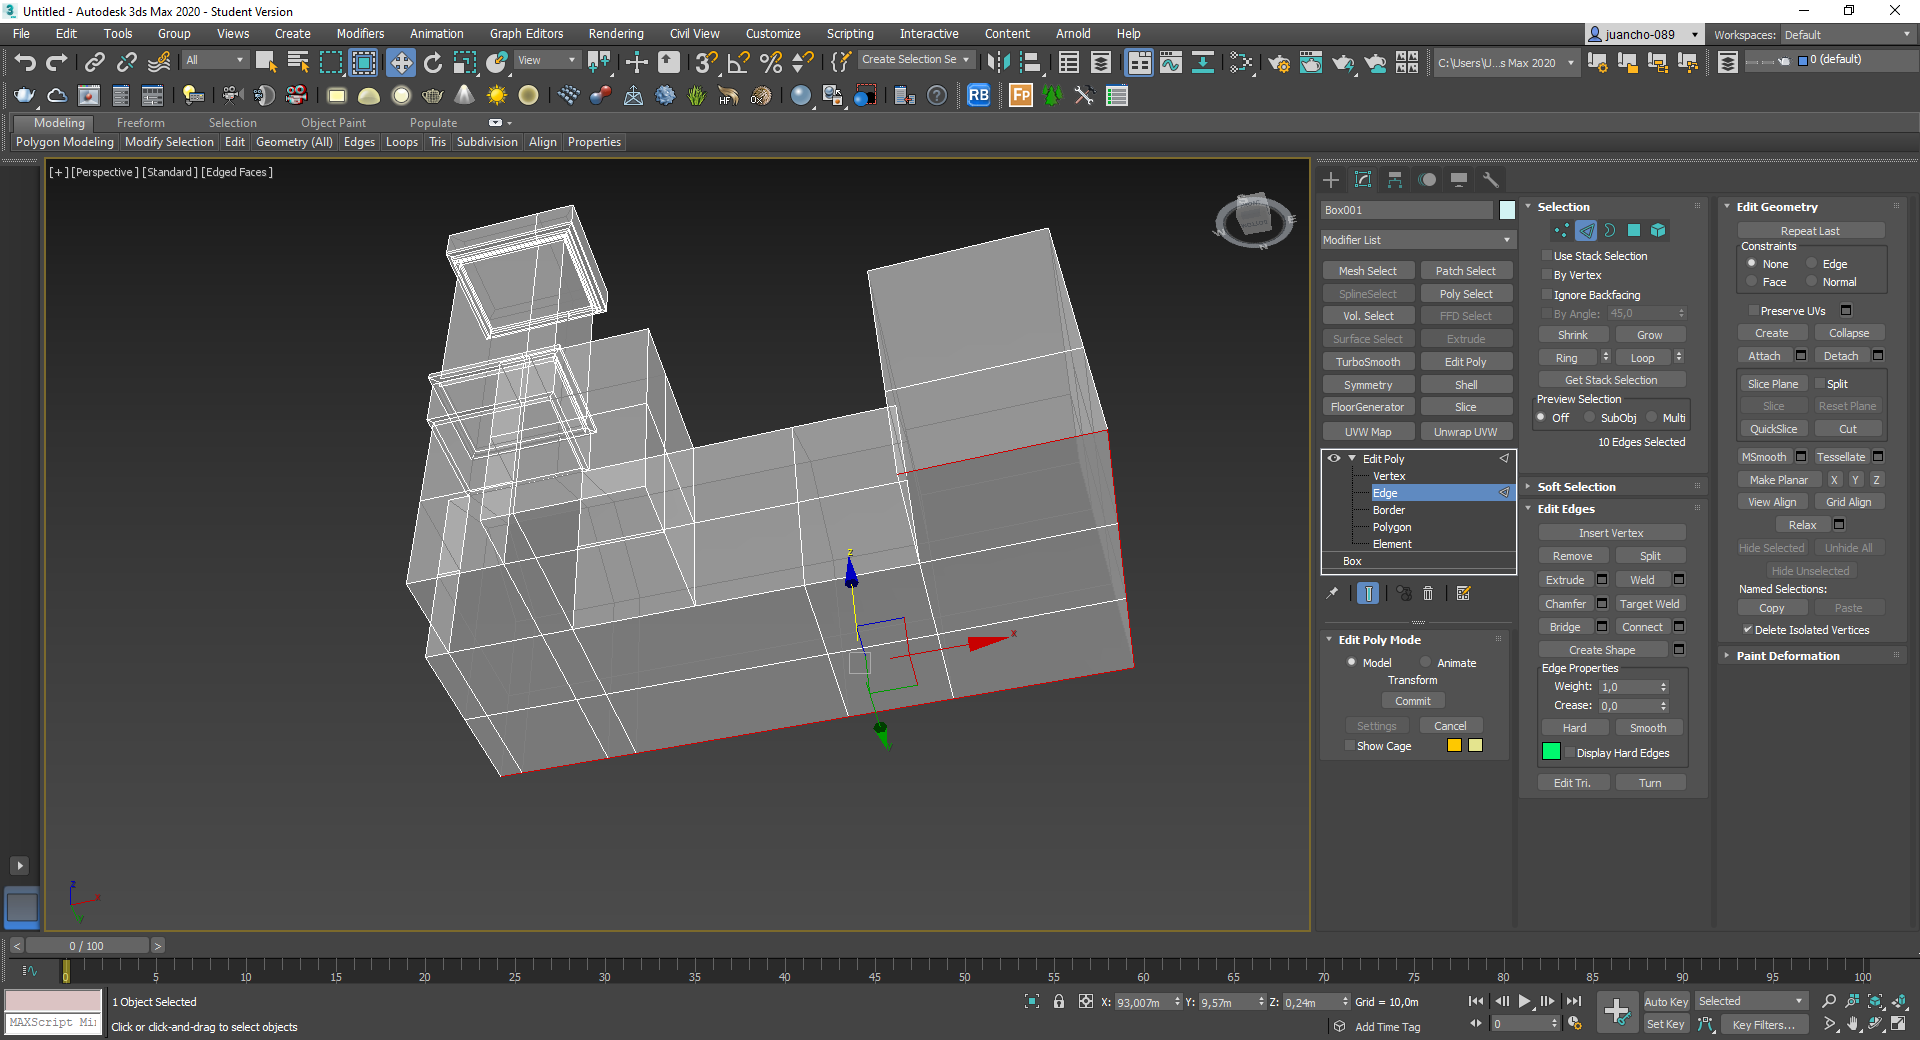Activate Polygon sub-object selection icon
Image resolution: width=1920 pixels, height=1040 pixels.
tap(1633, 231)
